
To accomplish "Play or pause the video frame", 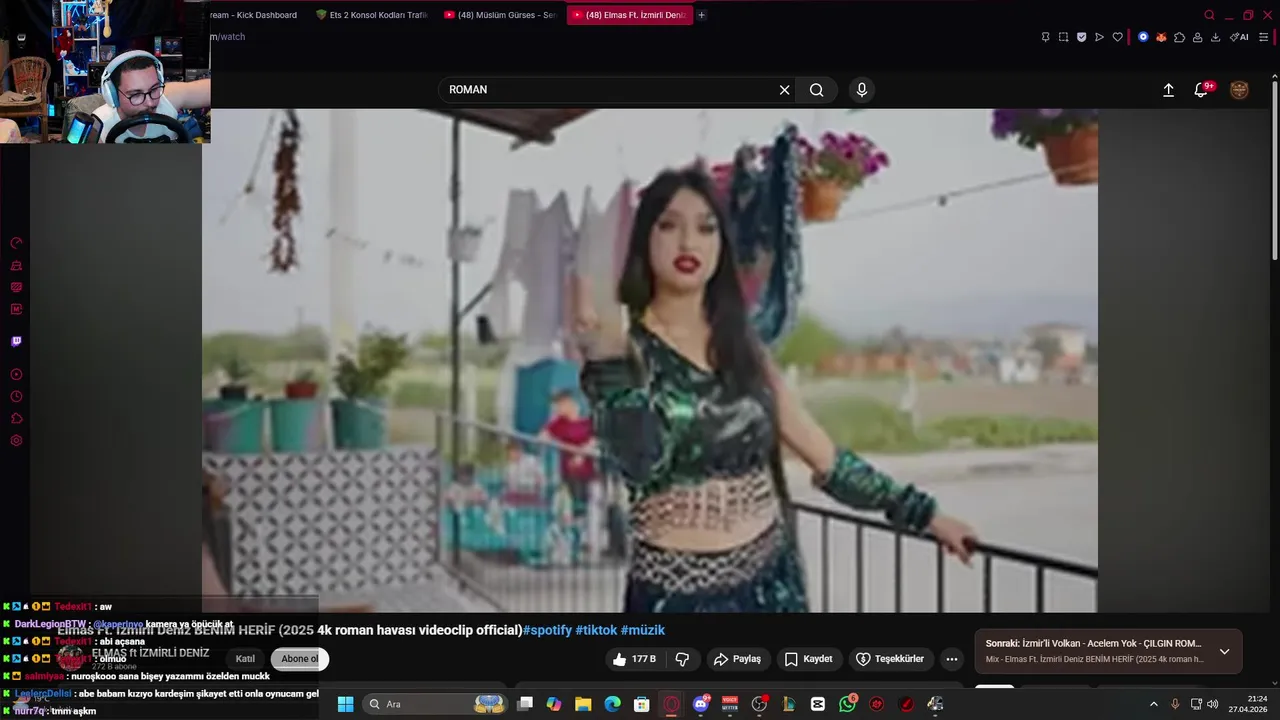I will pyautogui.click(x=650, y=360).
